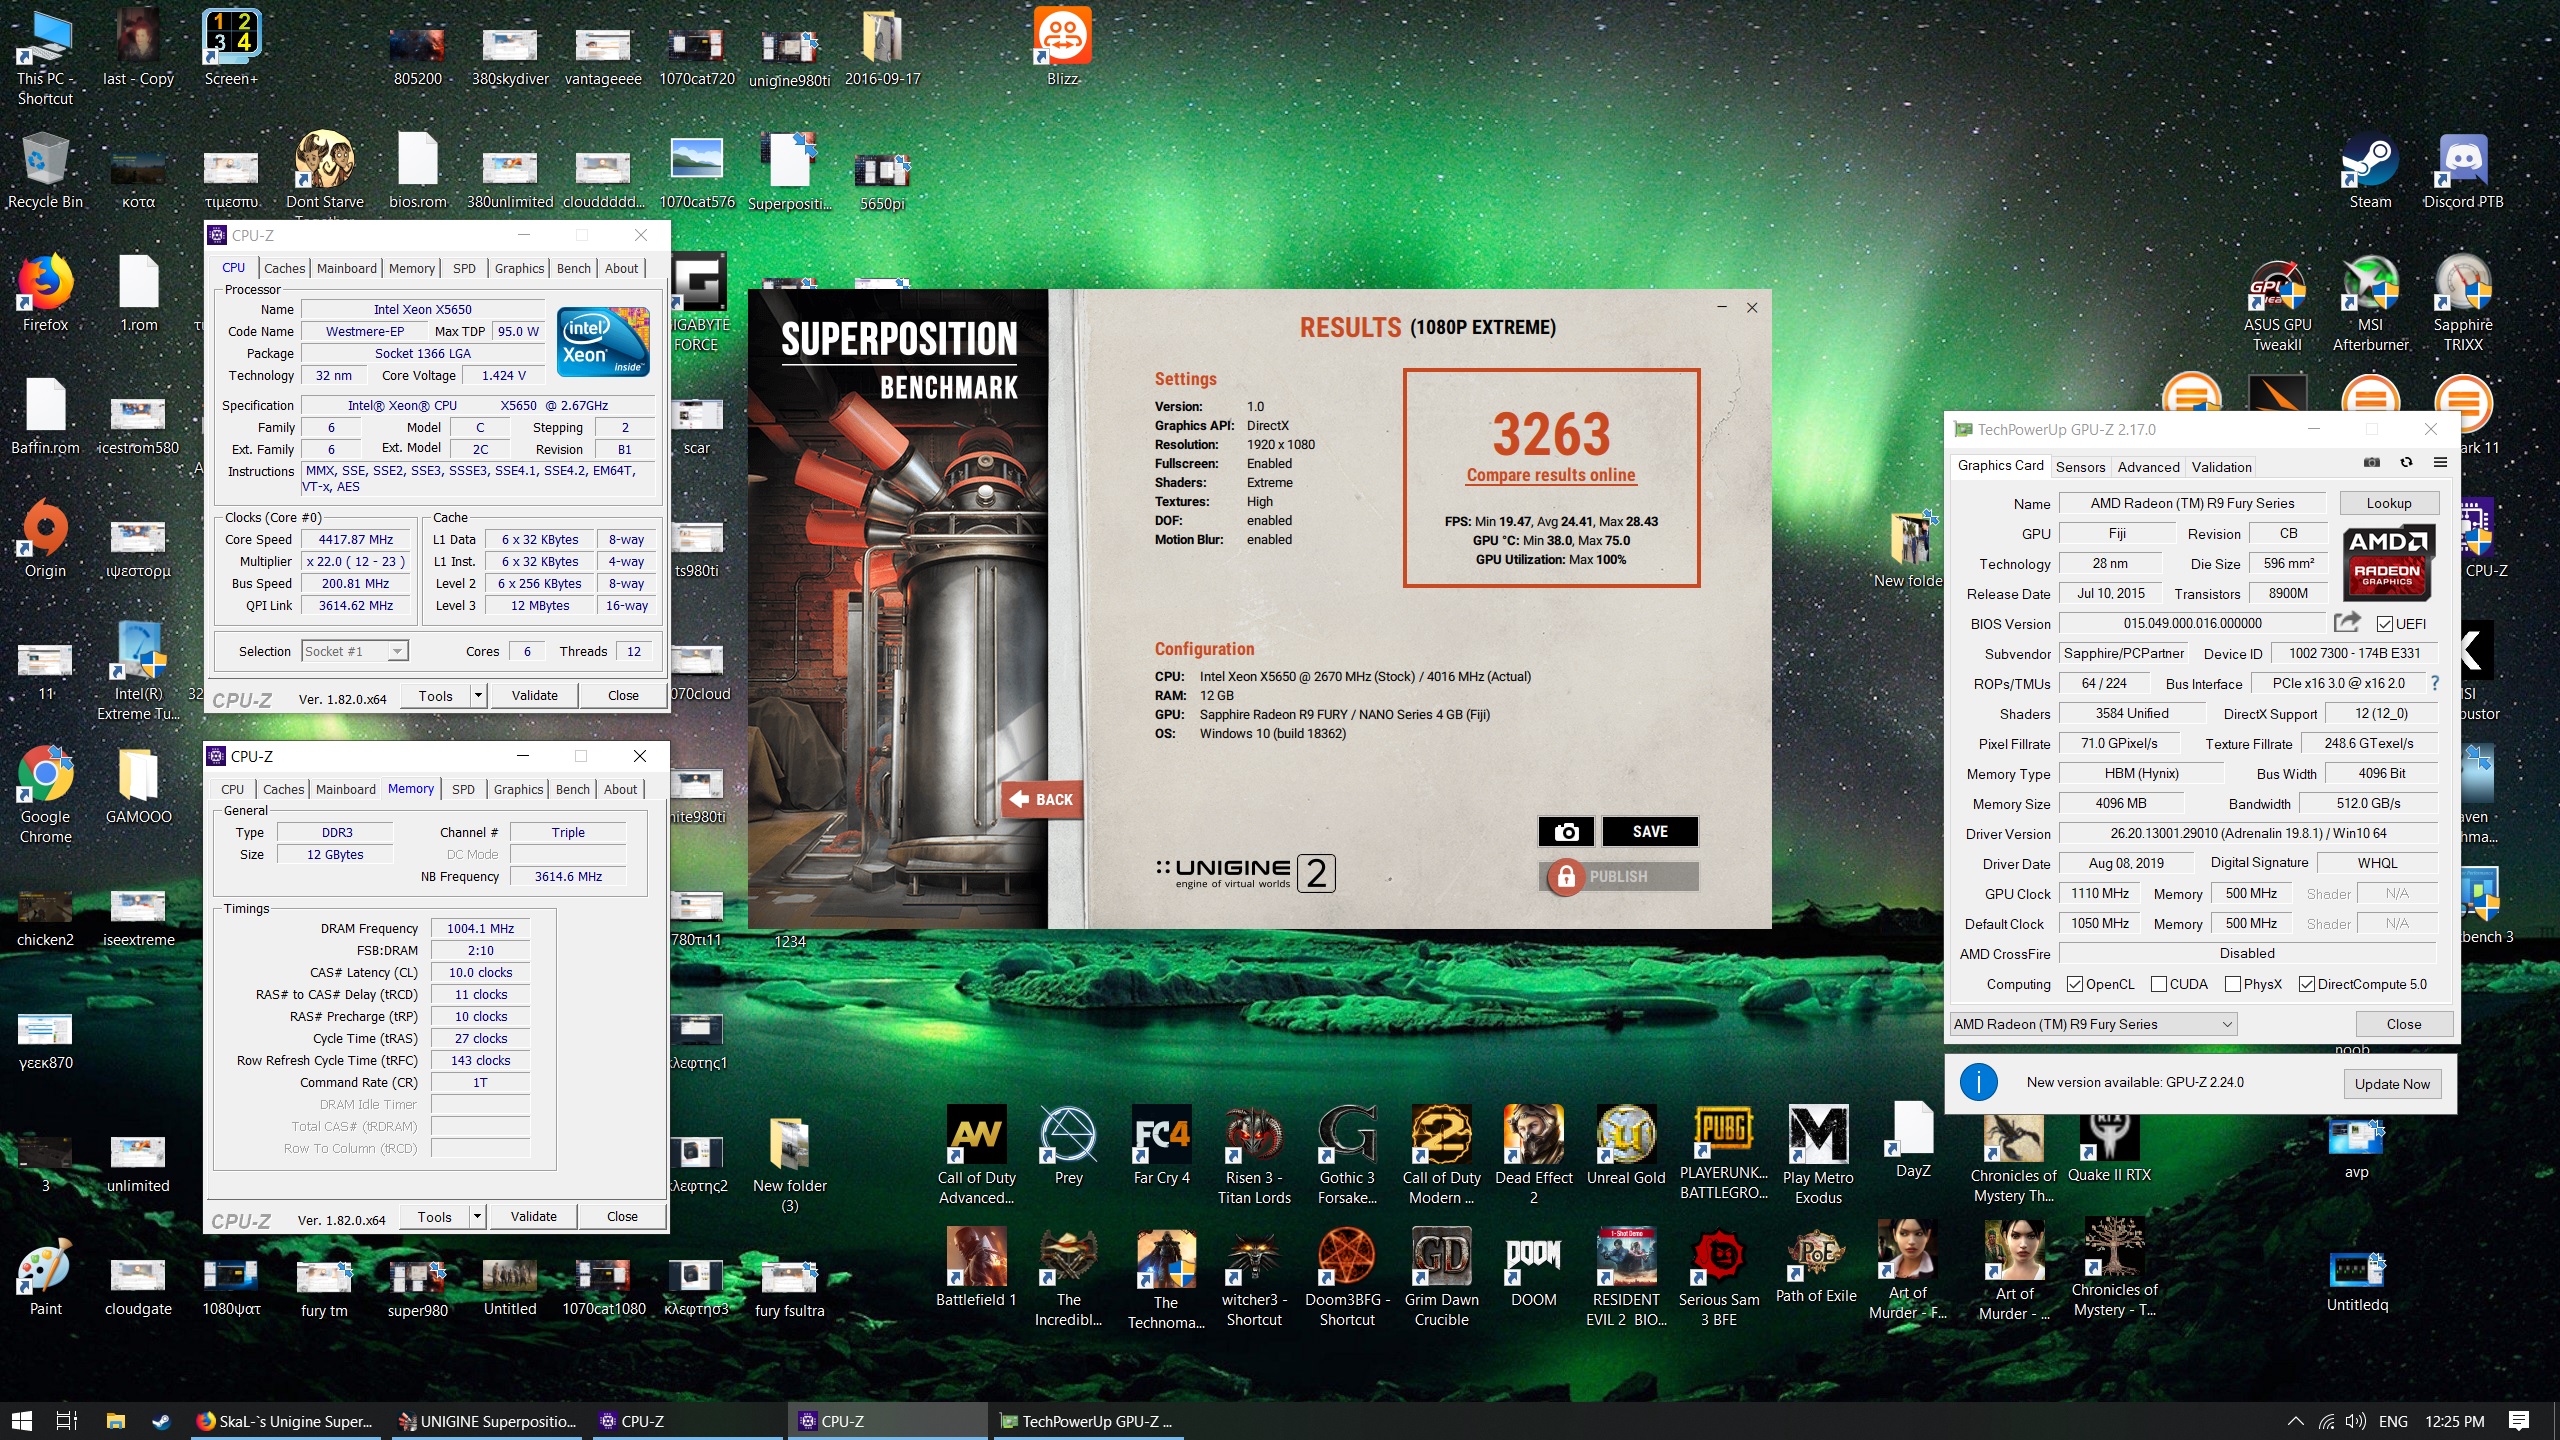Screen dimensions: 2560x1440
Task: Open ASUS GPU TweakII desktop icon
Action: click(2277, 305)
